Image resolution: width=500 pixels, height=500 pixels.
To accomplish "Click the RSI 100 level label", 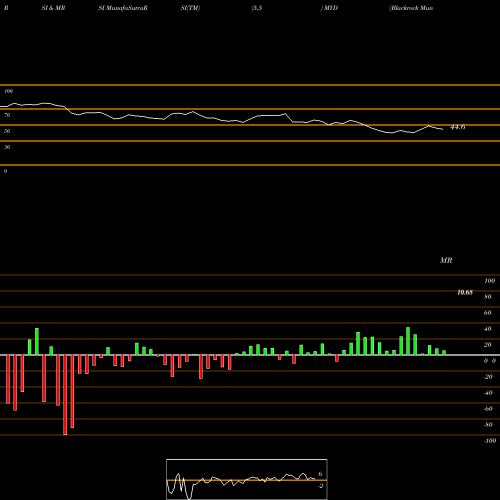I will click(x=8, y=91).
